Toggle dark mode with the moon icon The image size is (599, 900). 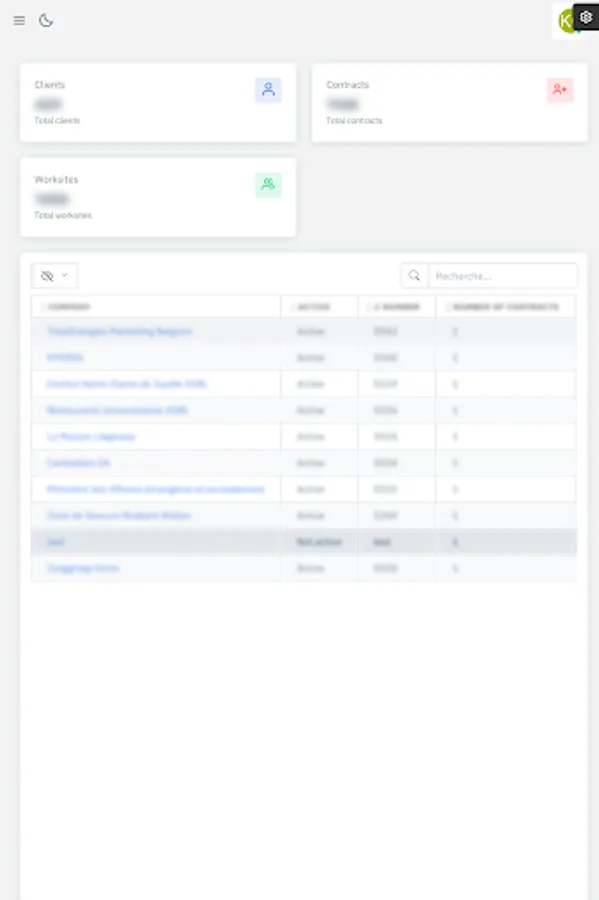(x=48, y=20)
